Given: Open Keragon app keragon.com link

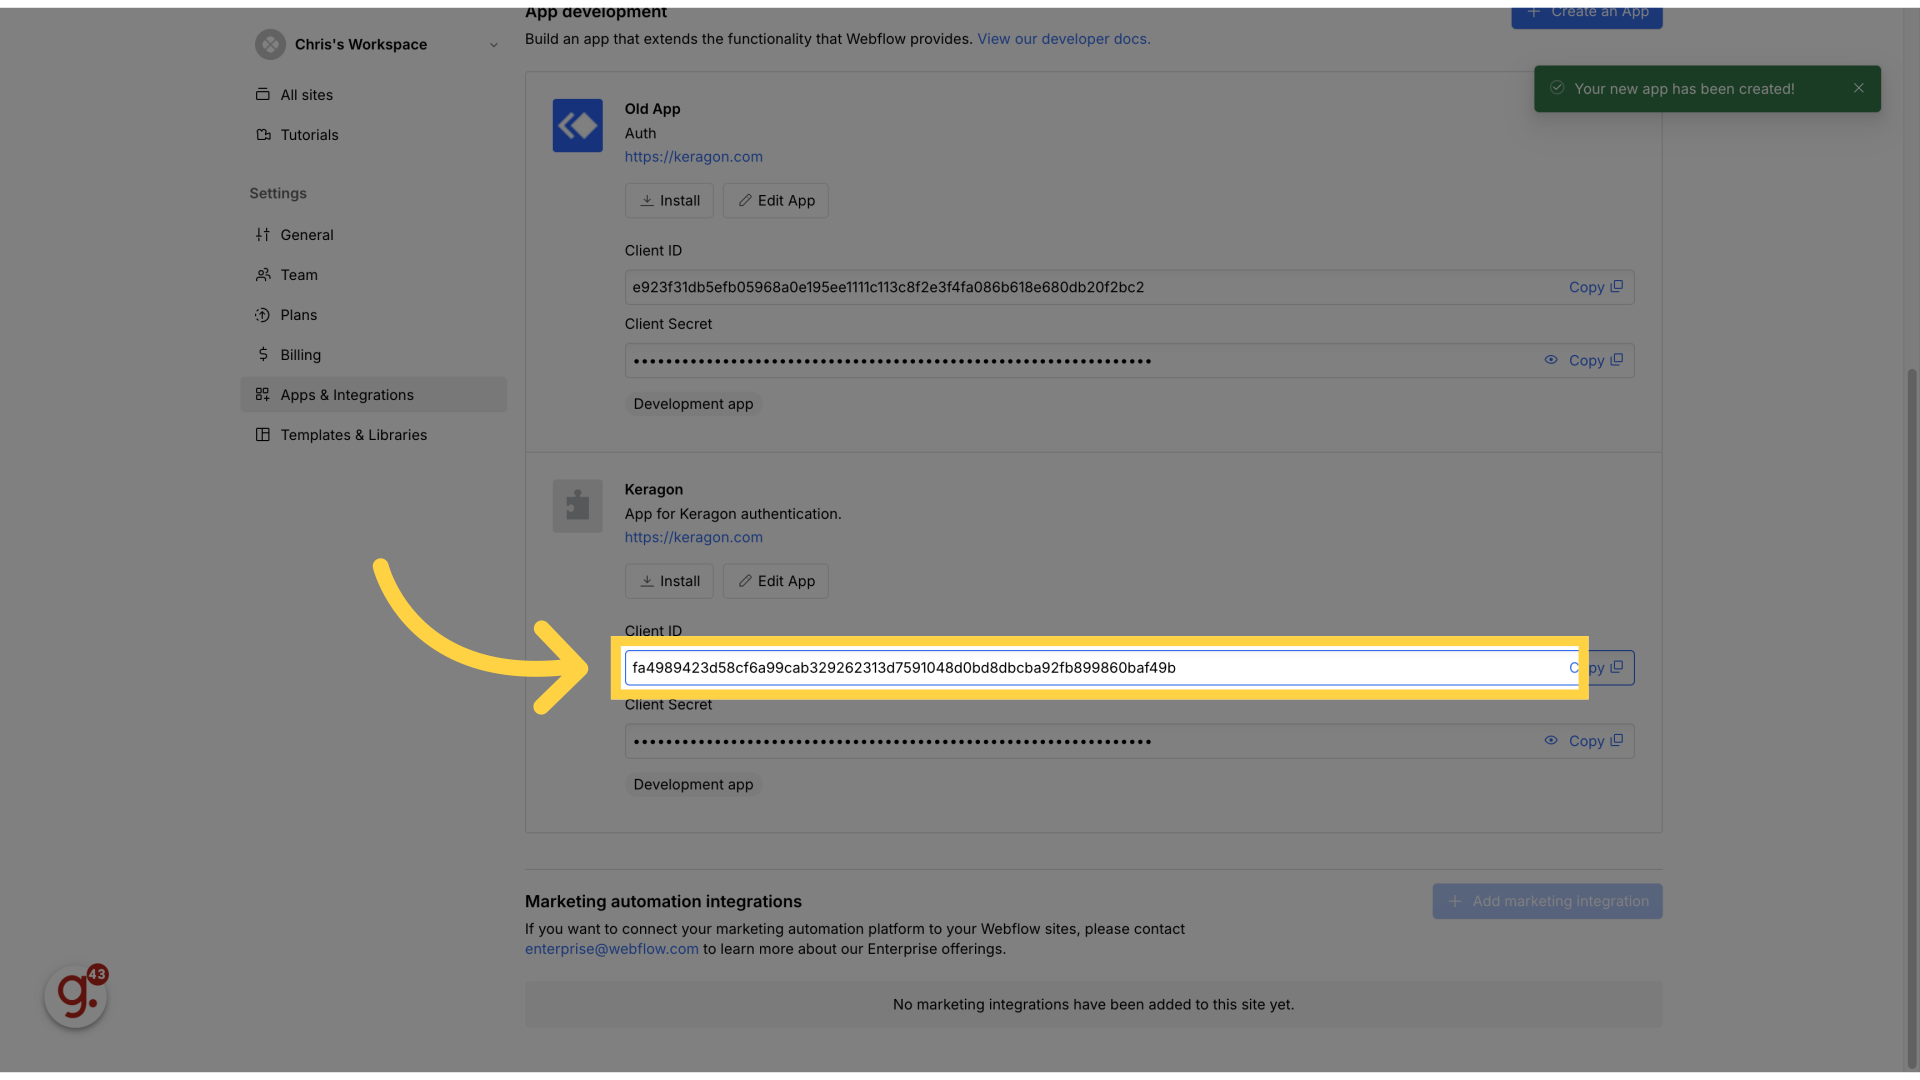Looking at the screenshot, I should pos(693,538).
